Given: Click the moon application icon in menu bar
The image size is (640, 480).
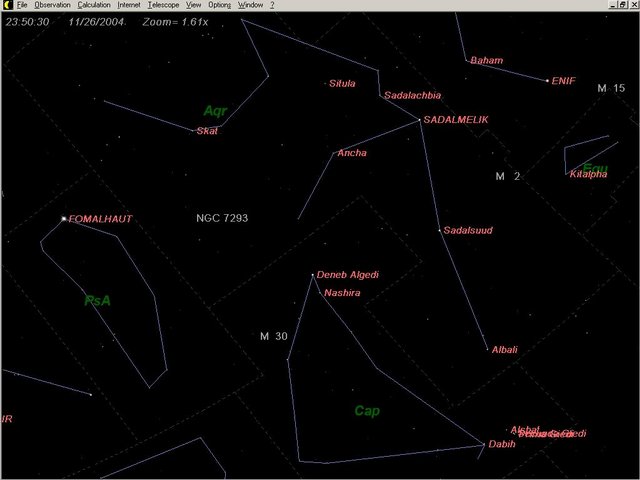Looking at the screenshot, I should click(6, 5).
